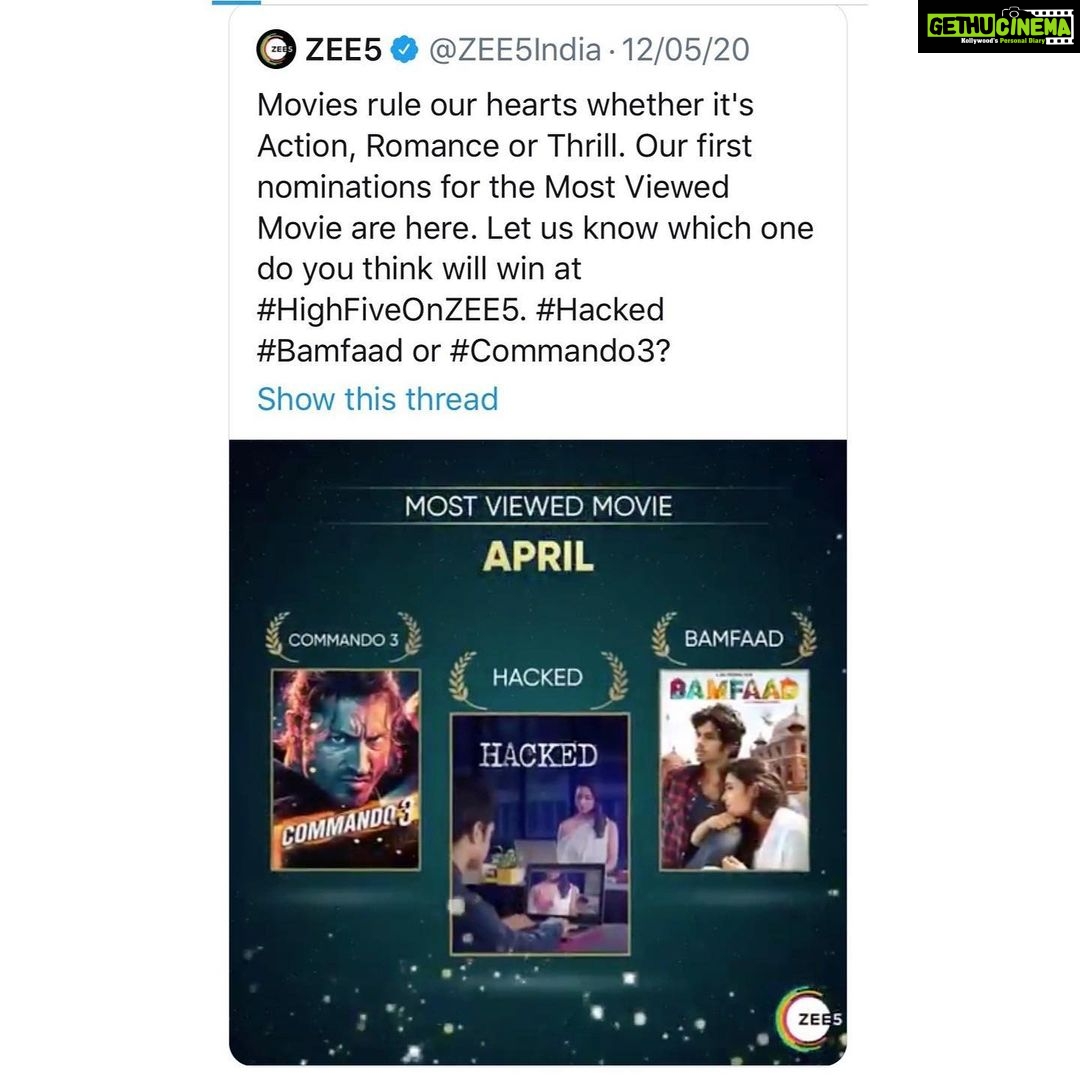Open the #Hacked hashtag
1080x1080 pixels.
600,310
